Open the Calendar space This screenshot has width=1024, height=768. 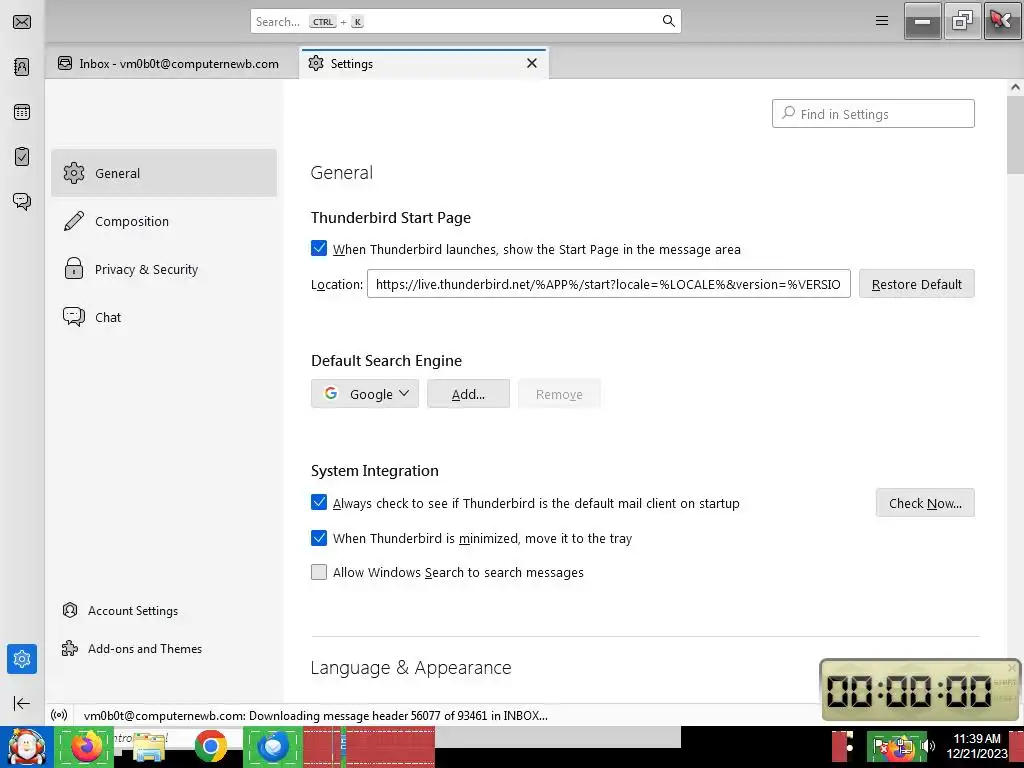click(22, 112)
